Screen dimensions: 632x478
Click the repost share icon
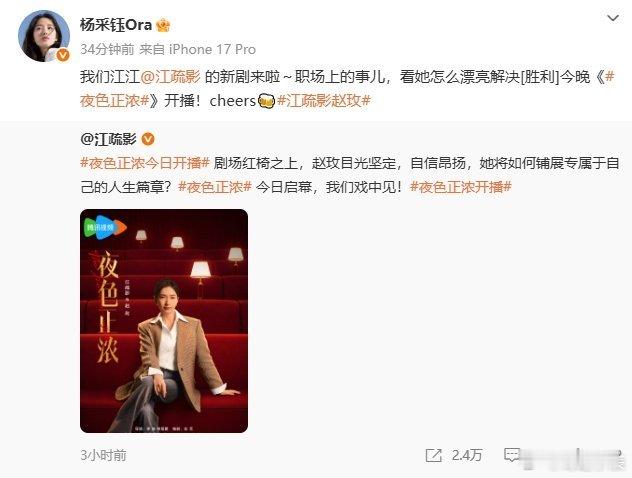434,455
